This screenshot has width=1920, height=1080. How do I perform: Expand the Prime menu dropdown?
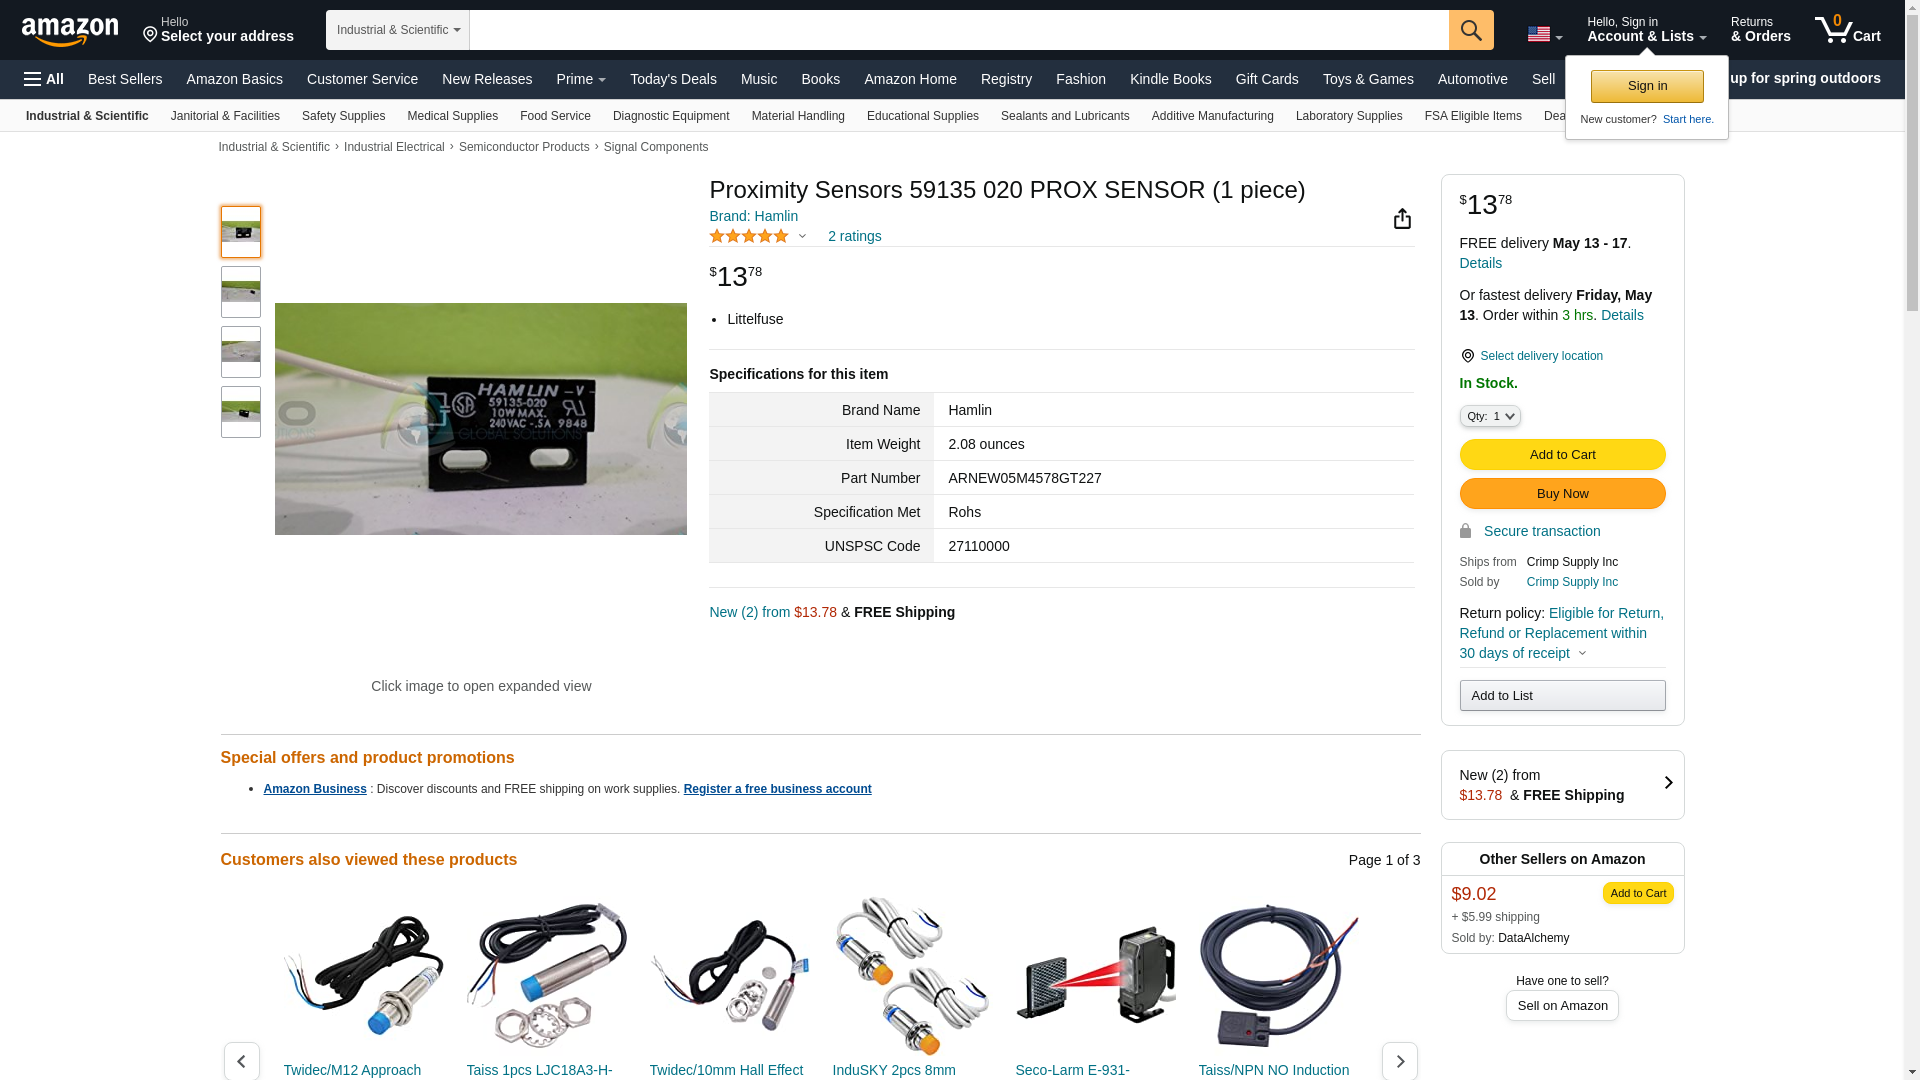click(581, 79)
